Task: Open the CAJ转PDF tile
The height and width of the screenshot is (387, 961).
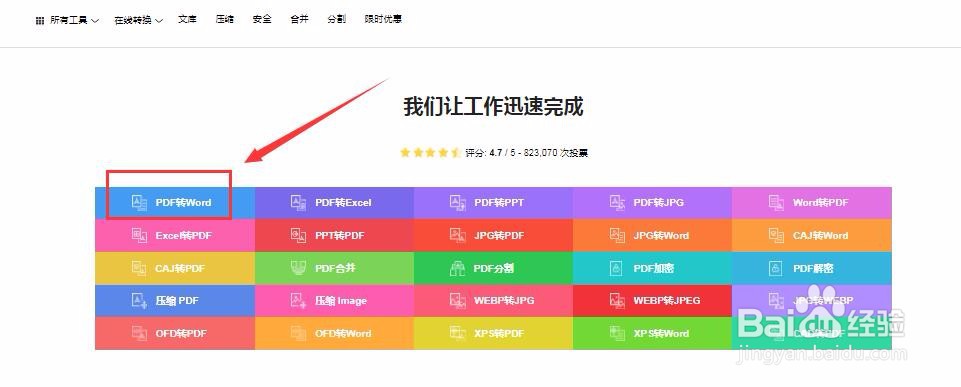Action: [x=175, y=268]
